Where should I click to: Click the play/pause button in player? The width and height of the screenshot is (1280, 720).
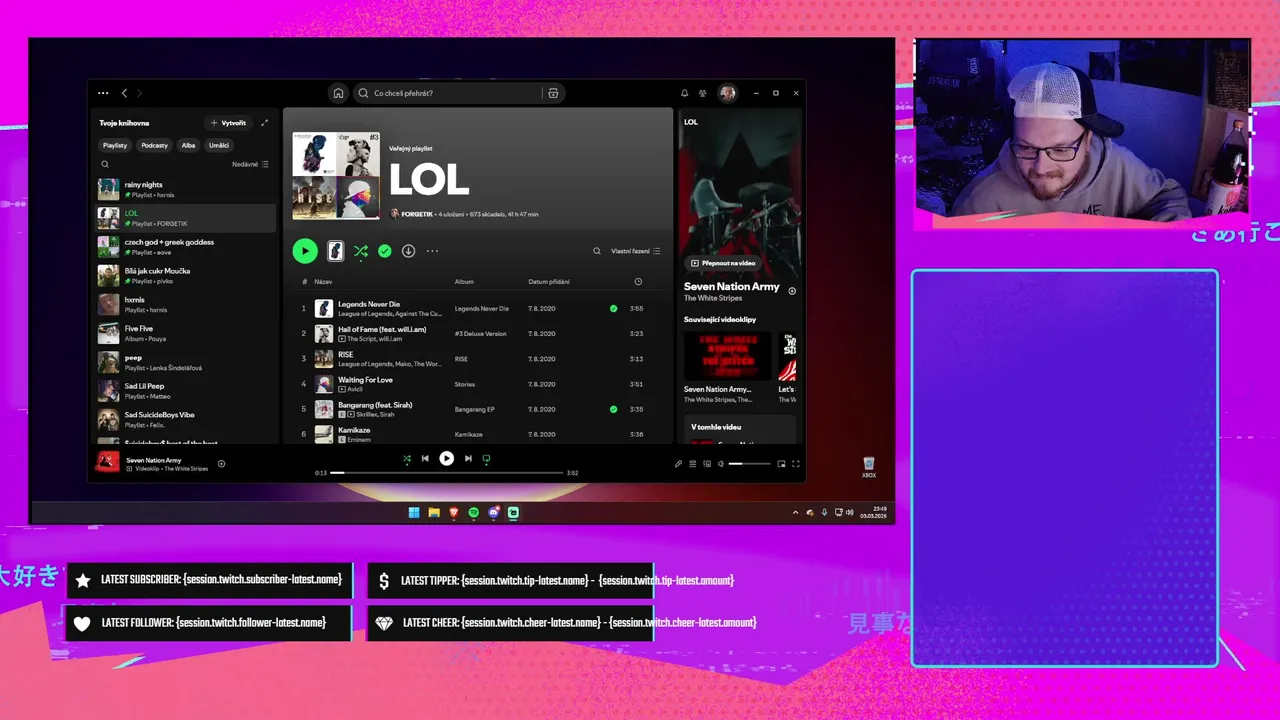(446, 459)
